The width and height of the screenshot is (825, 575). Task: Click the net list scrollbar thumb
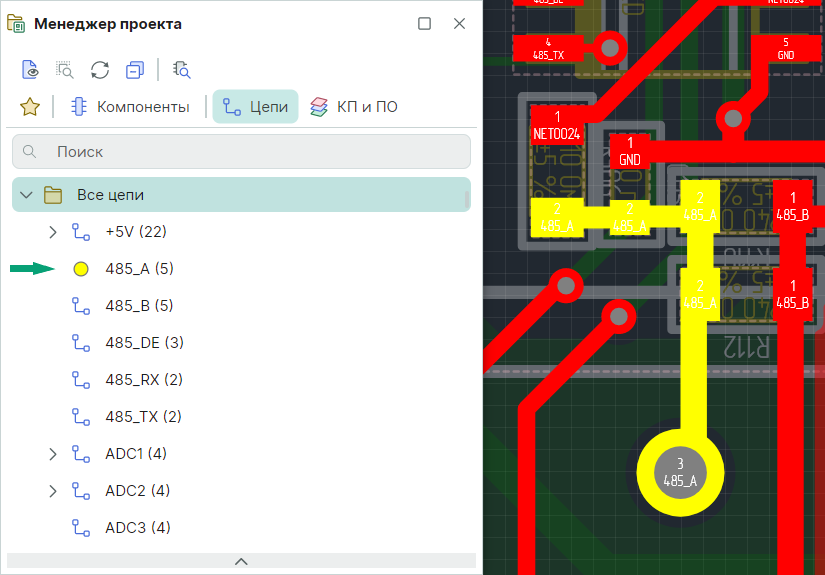click(467, 200)
